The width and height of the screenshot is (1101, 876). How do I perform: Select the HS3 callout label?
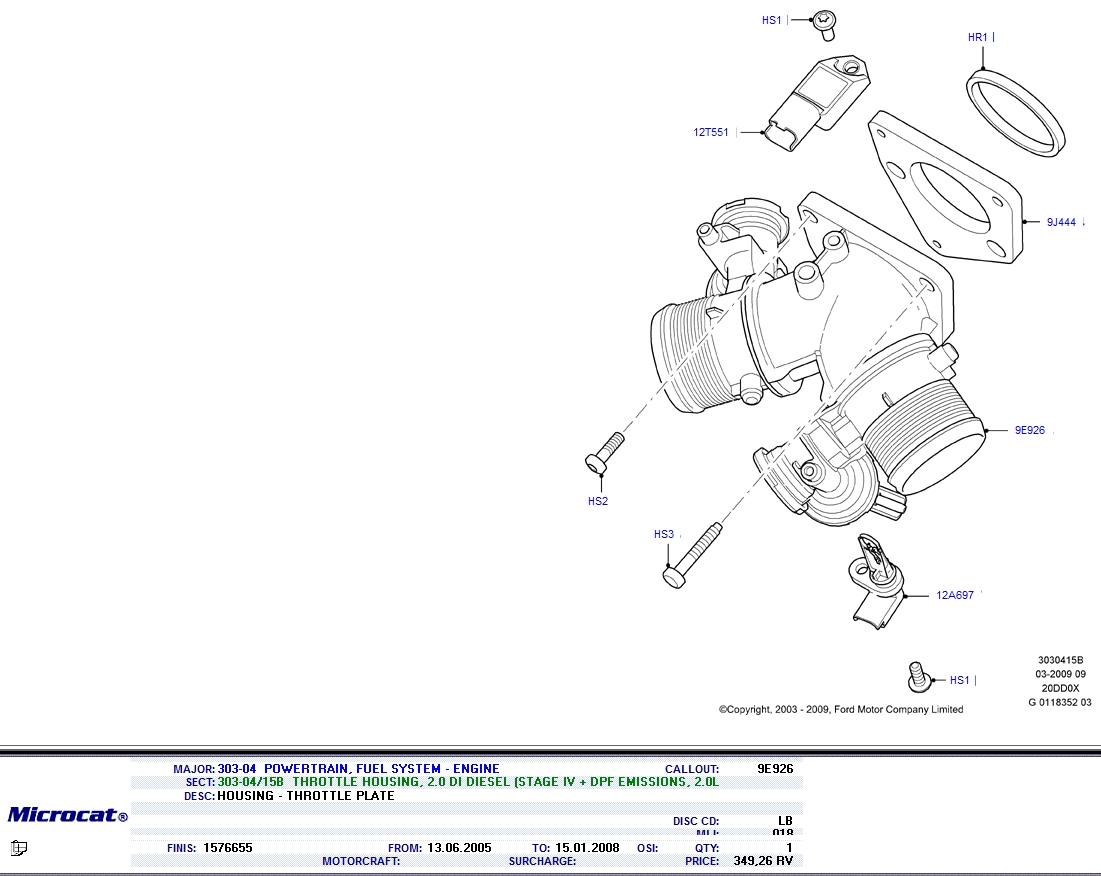663,535
